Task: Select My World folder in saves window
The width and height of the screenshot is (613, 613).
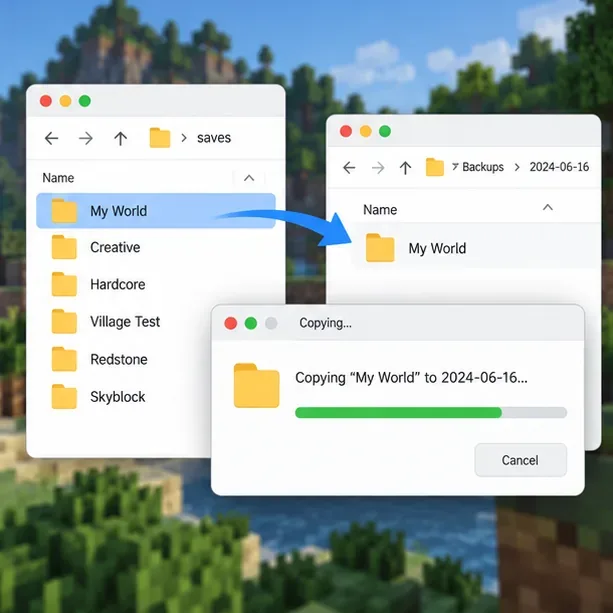Action: (156, 211)
